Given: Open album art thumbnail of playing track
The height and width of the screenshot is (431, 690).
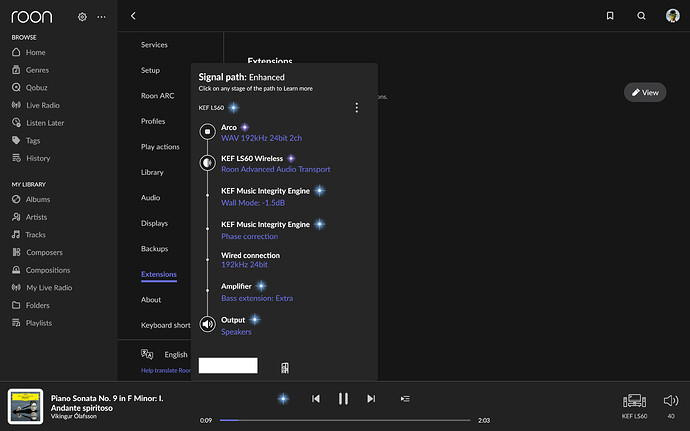Looking at the screenshot, I should click(x=26, y=406).
